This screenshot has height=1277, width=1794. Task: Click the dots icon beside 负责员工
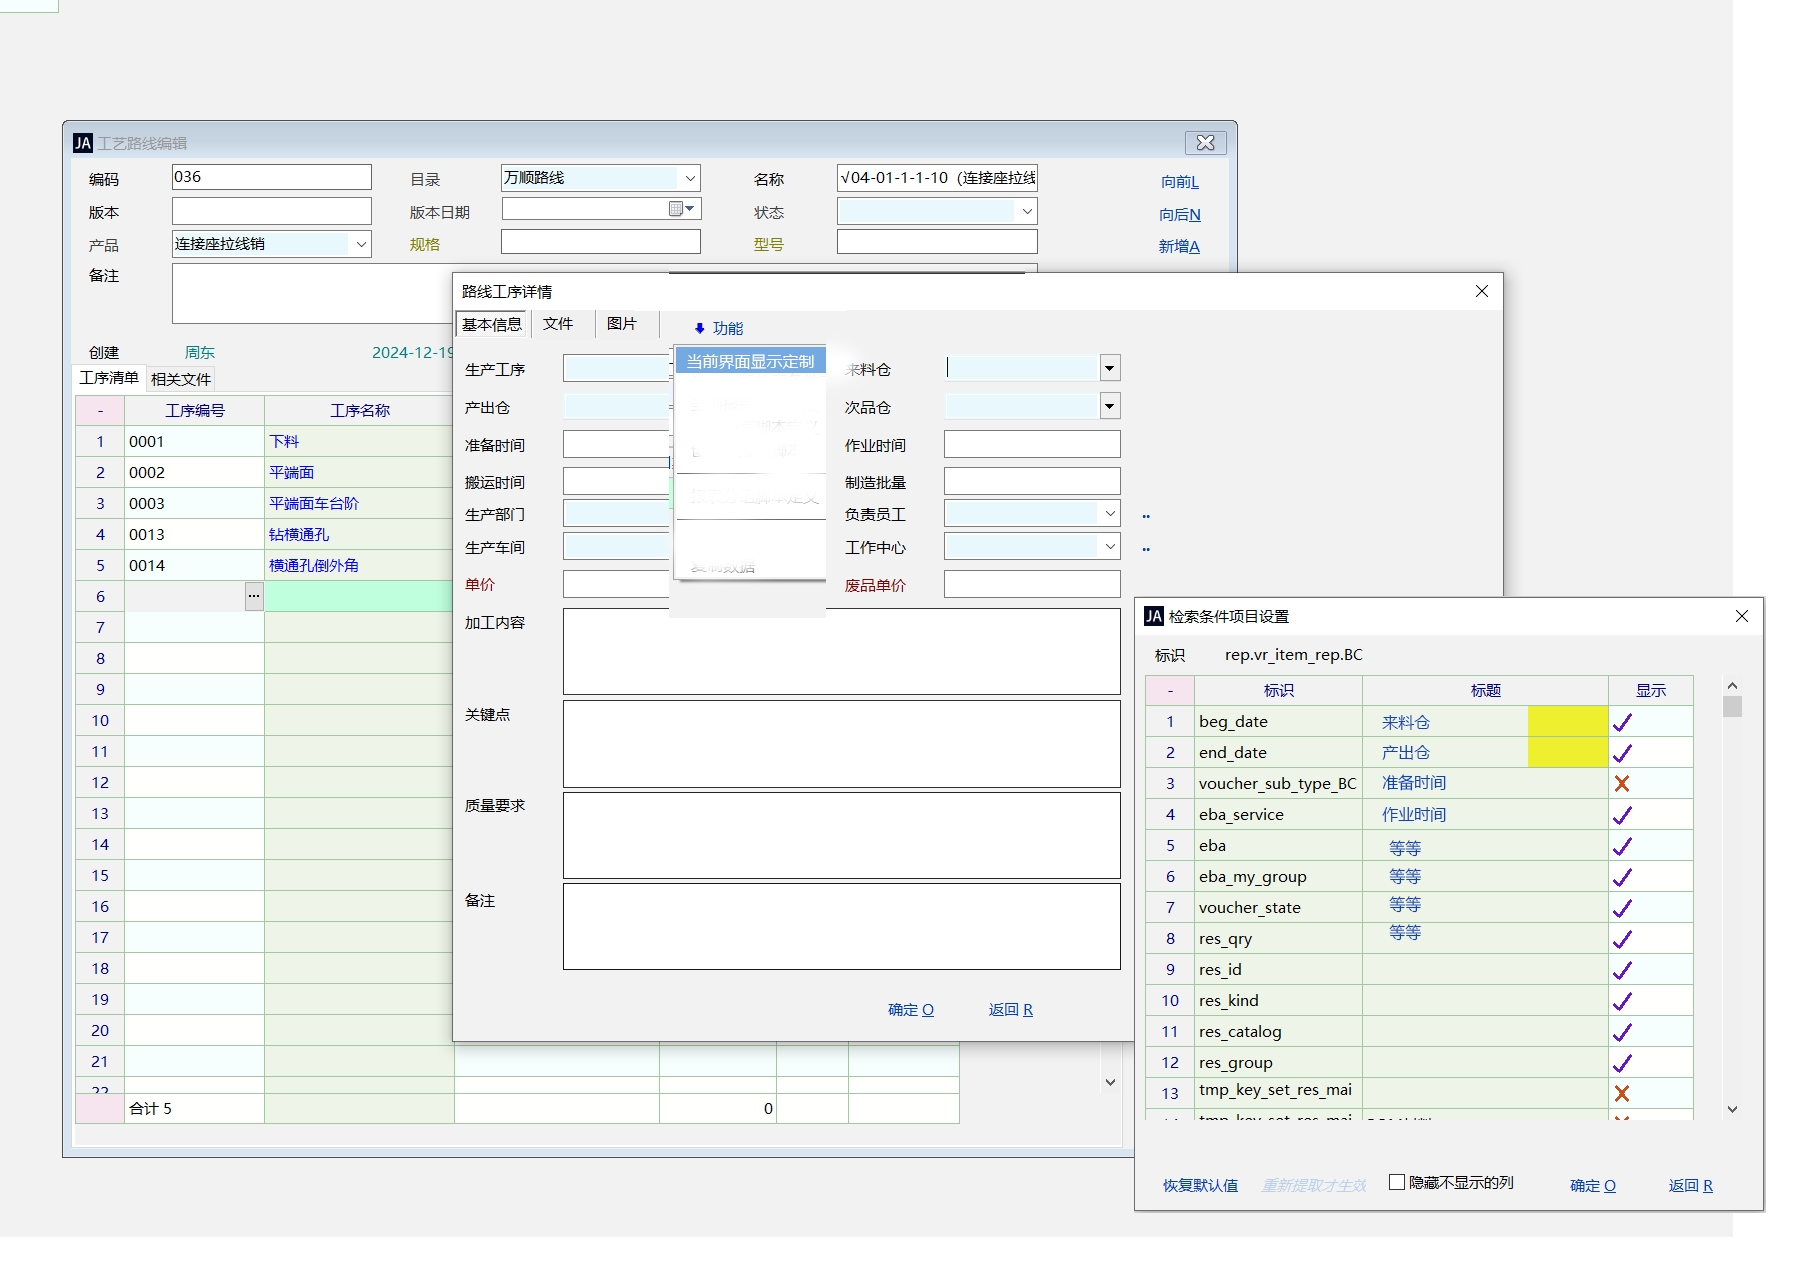(1146, 517)
